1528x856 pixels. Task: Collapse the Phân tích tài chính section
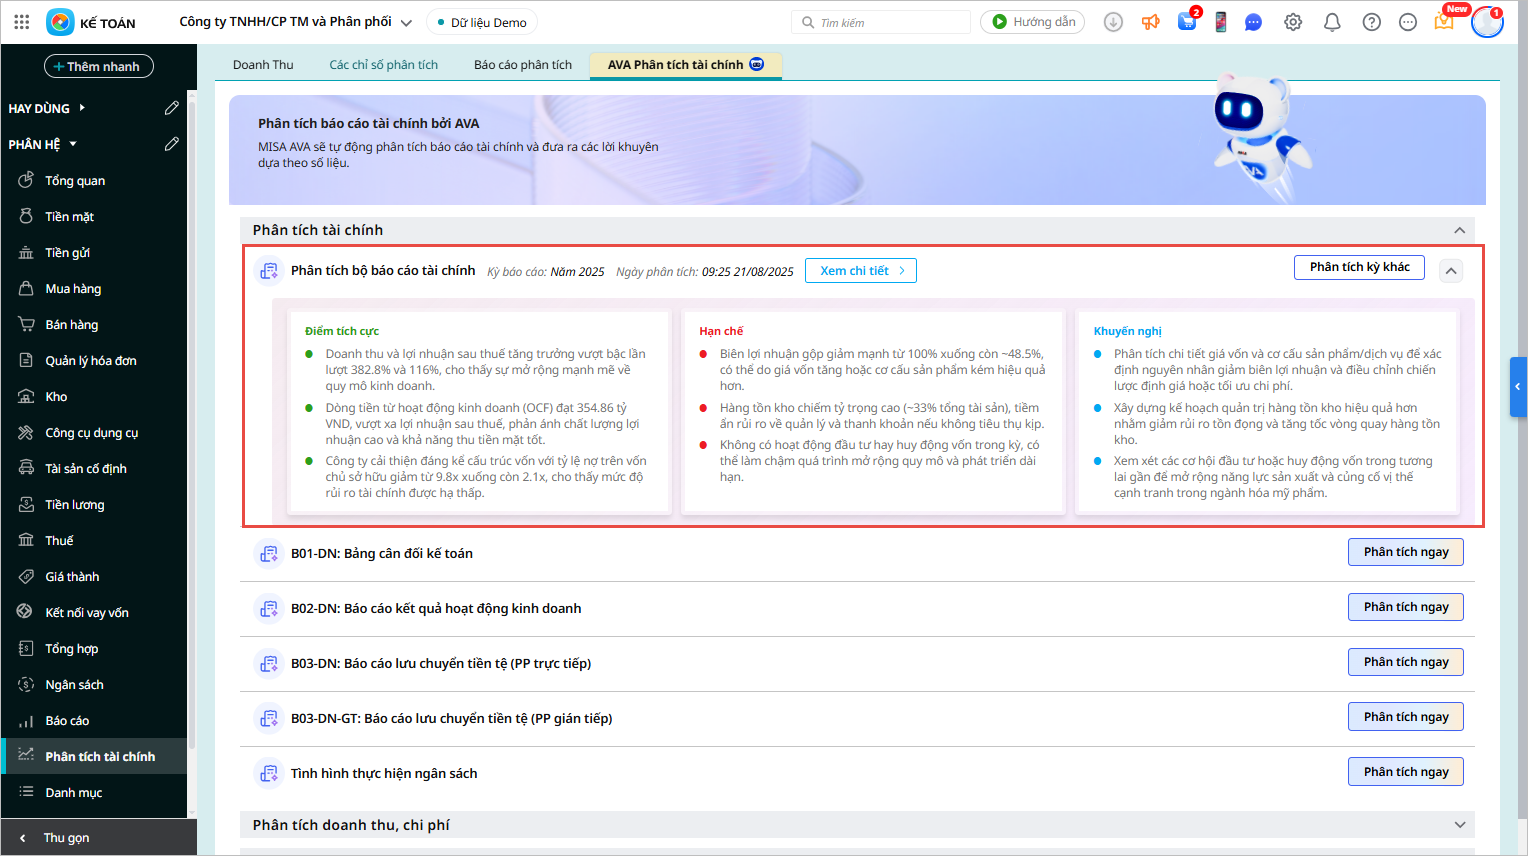tap(1459, 230)
